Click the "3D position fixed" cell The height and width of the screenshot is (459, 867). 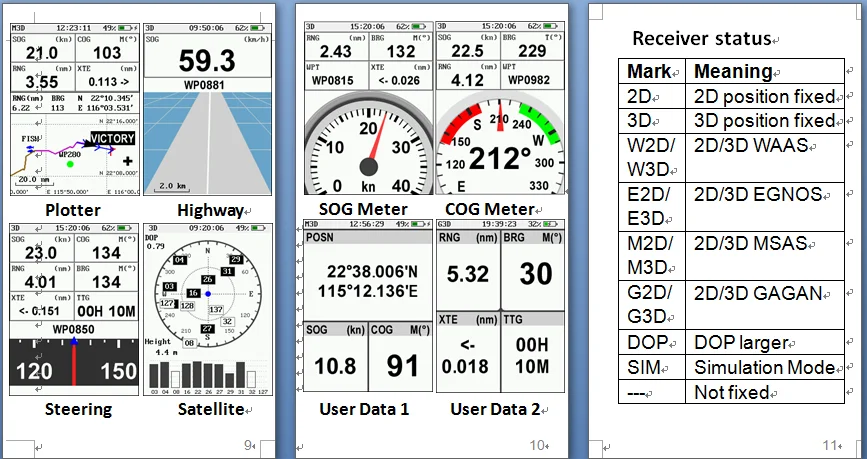(x=765, y=121)
